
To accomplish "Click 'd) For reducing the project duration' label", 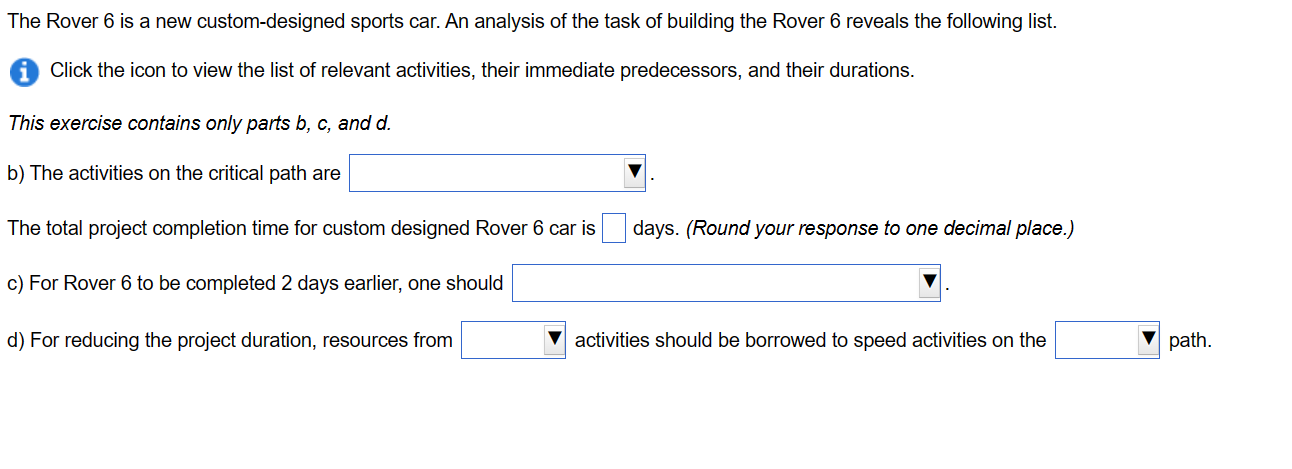I will 230,340.
